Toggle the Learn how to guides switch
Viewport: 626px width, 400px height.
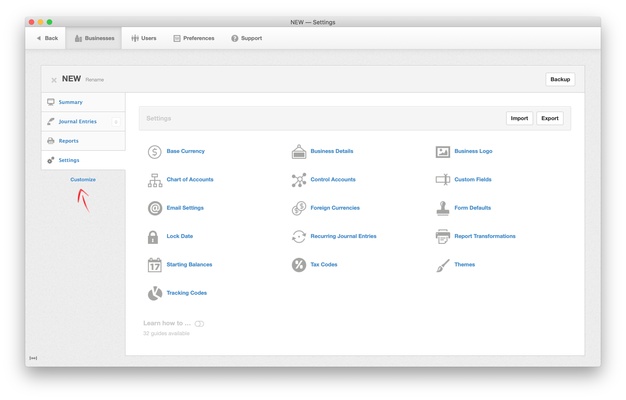coord(199,324)
